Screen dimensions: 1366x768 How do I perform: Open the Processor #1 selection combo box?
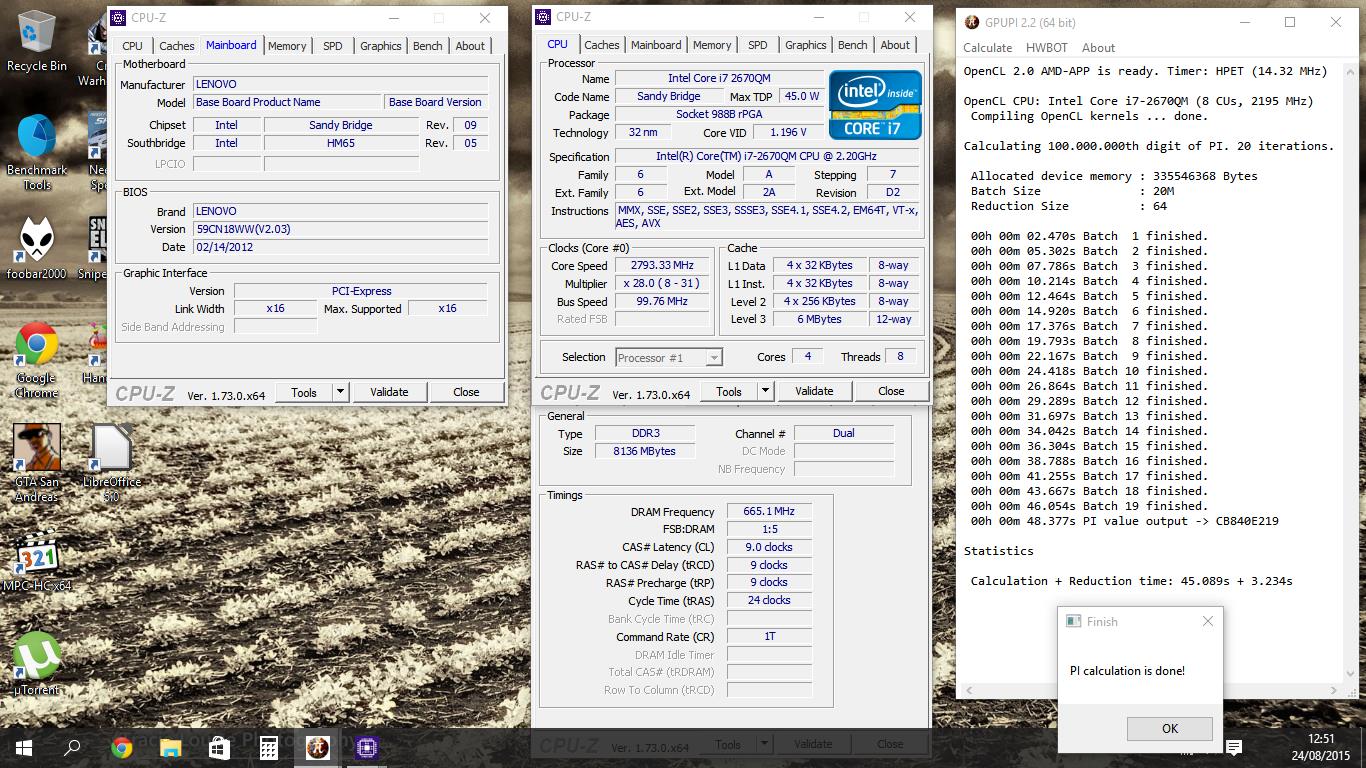coord(669,357)
